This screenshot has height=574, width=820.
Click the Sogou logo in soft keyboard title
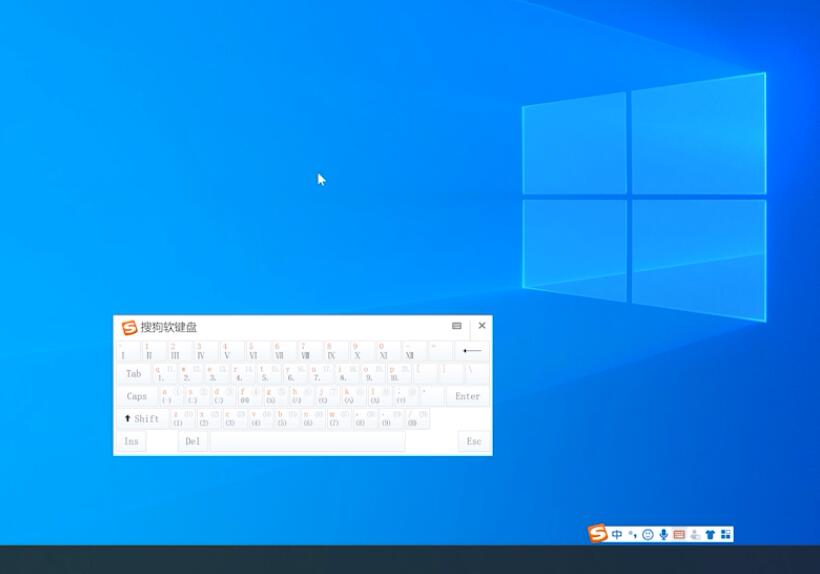tap(129, 327)
